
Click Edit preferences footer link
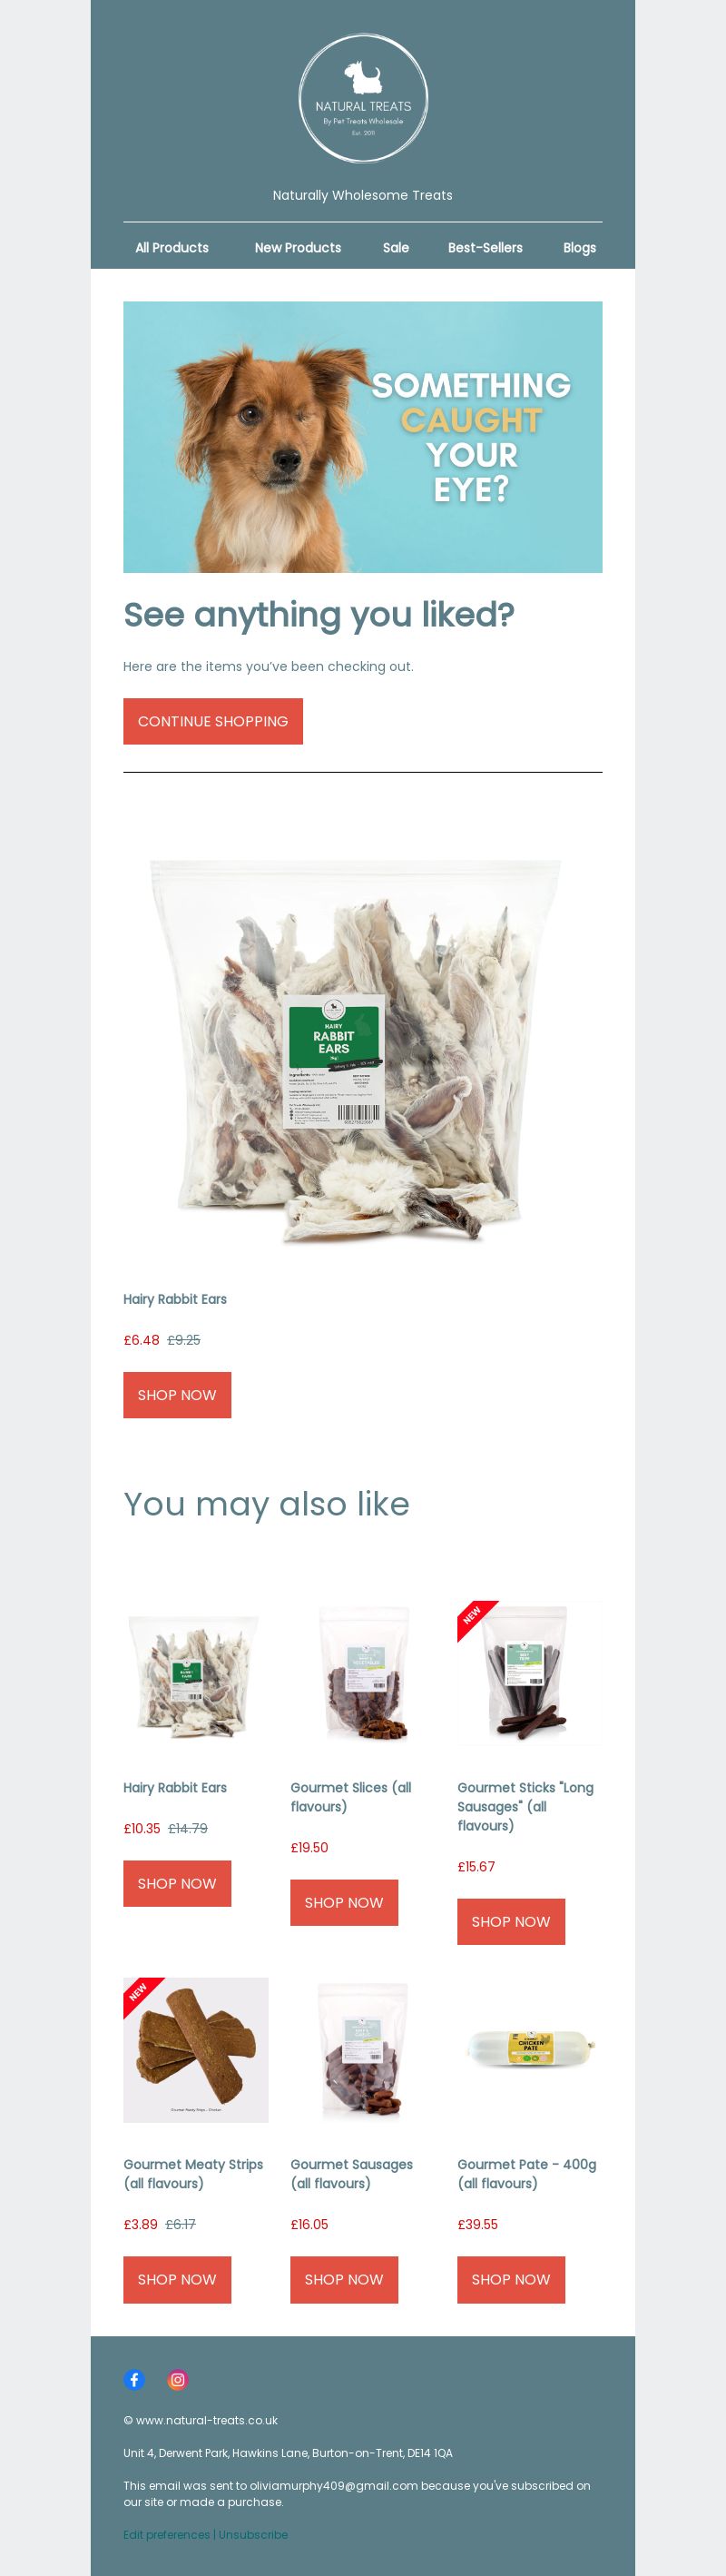tap(166, 2533)
